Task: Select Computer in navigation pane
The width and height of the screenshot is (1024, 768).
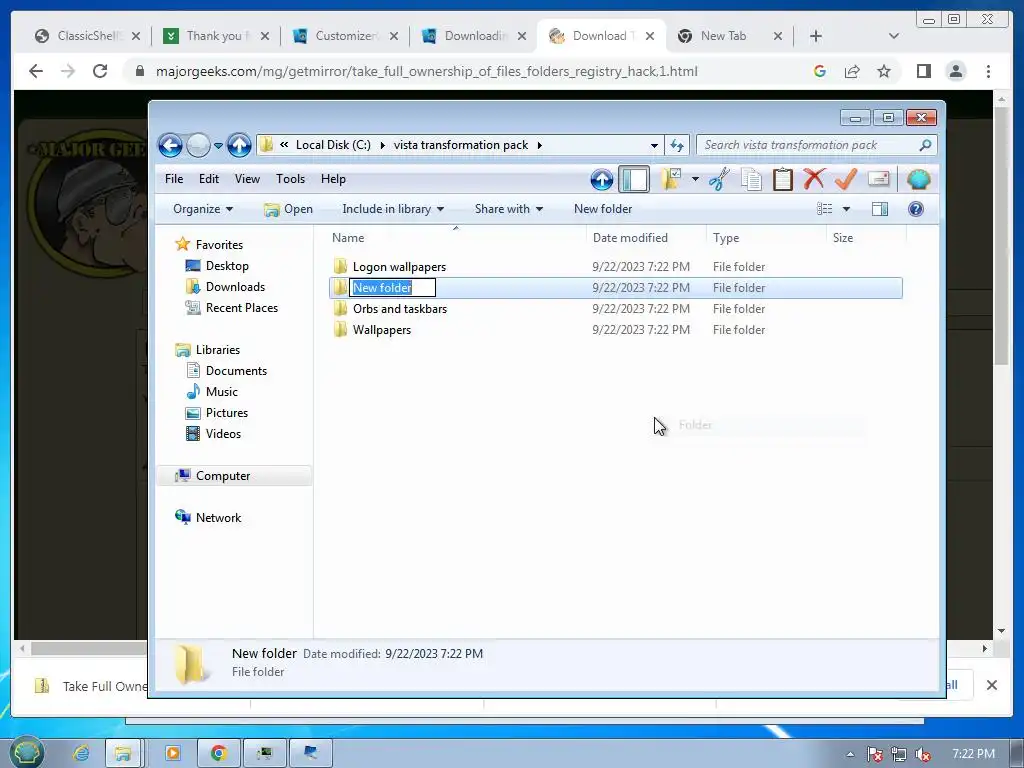Action: (223, 476)
